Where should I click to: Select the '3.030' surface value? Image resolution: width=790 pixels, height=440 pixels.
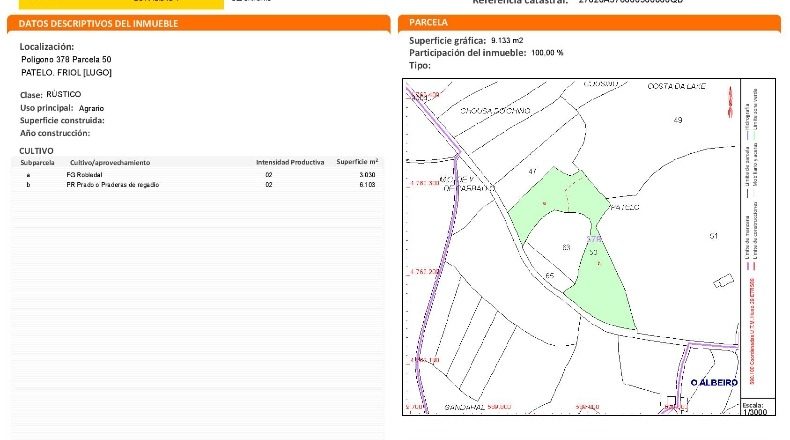pyautogui.click(x=367, y=175)
